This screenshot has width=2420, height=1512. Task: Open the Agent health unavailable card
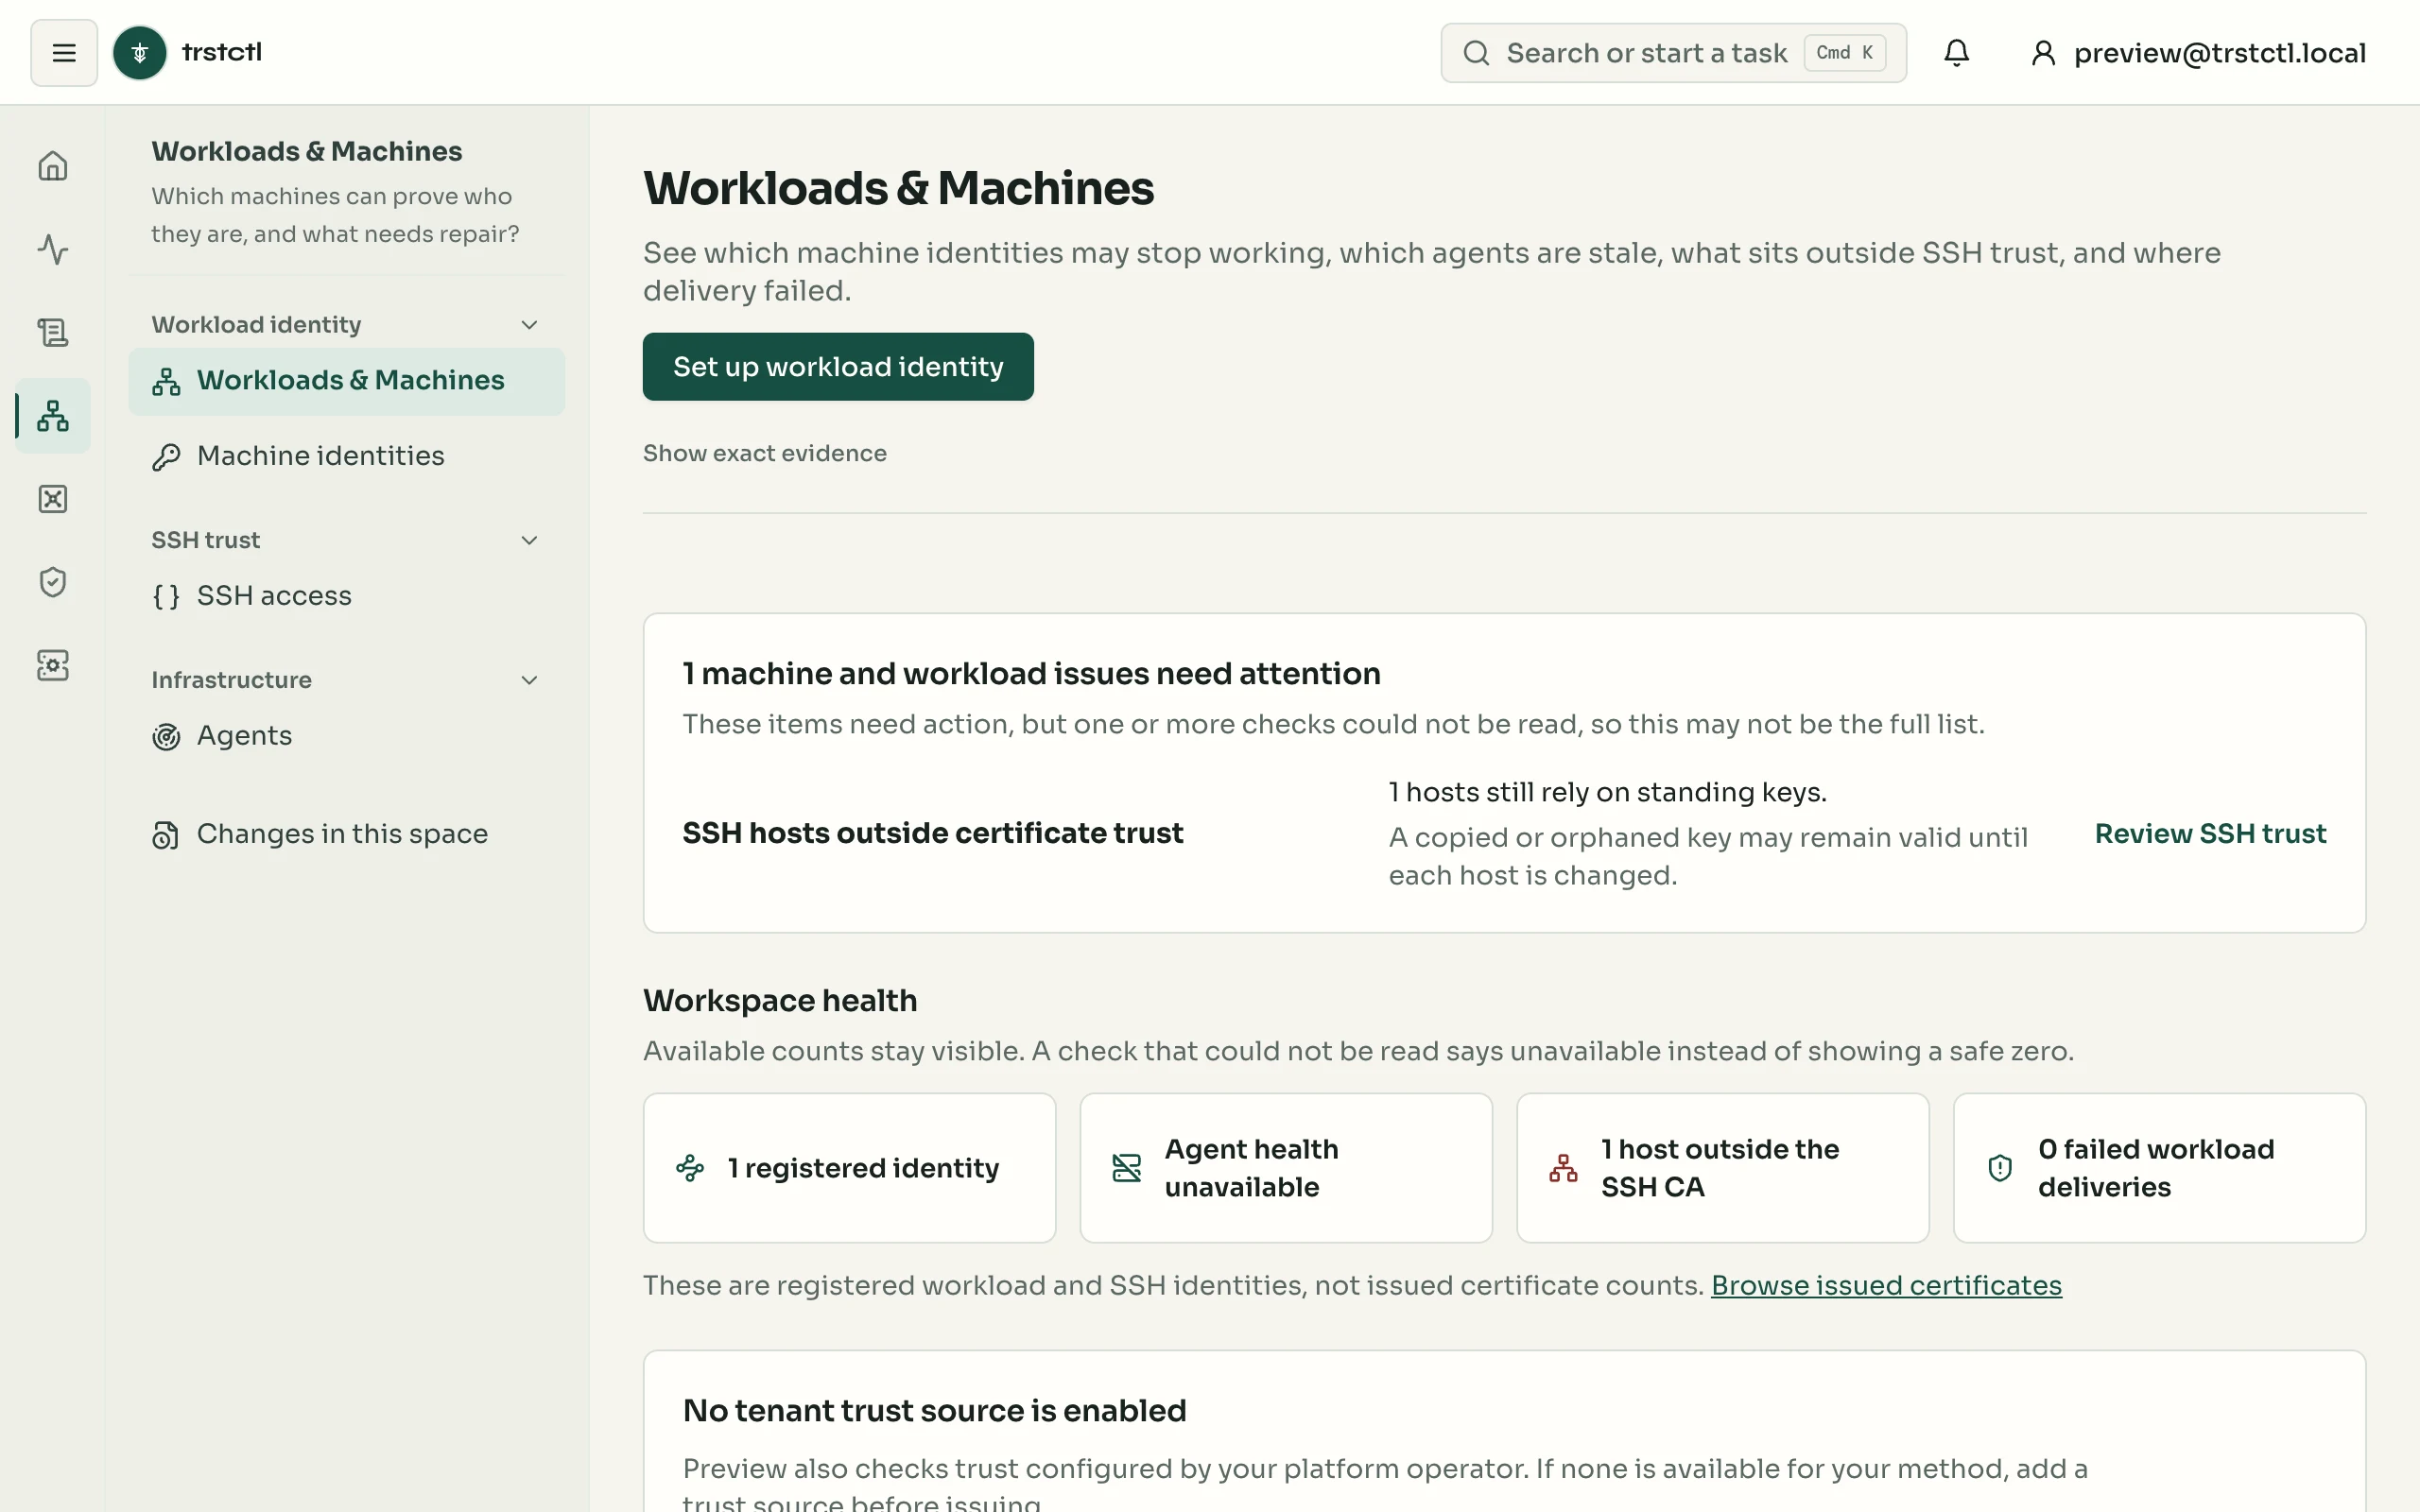click(1286, 1168)
